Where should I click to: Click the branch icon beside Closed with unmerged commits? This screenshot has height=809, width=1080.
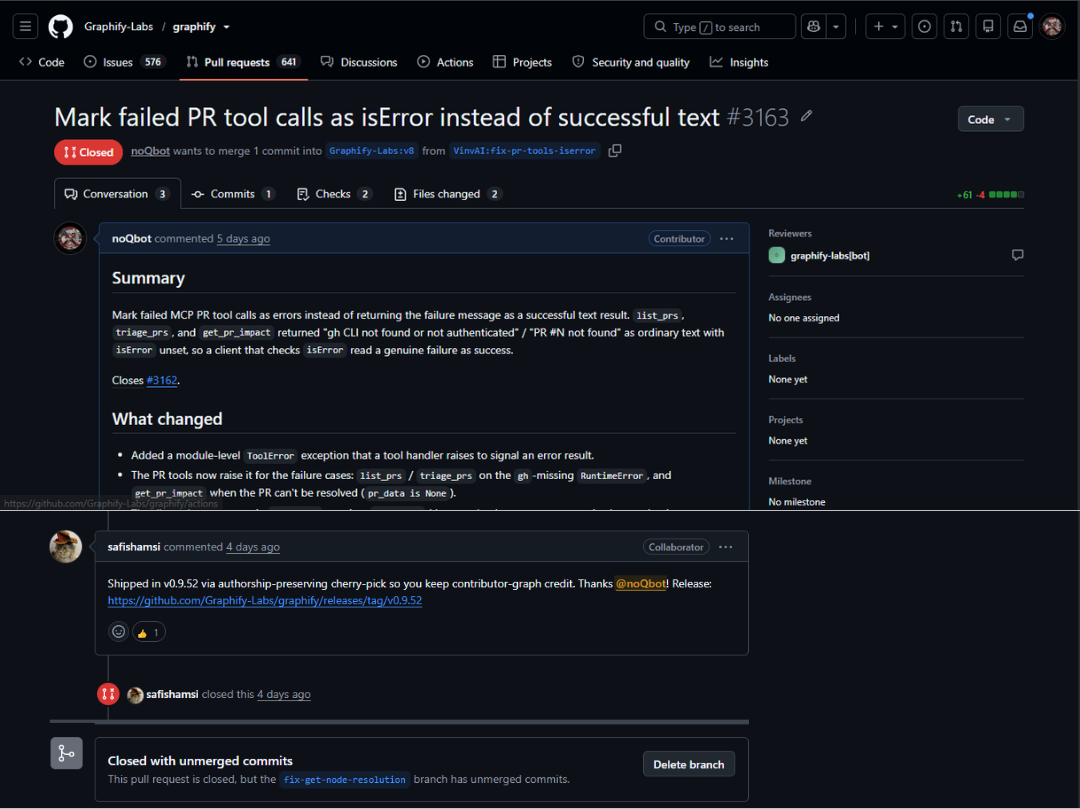point(67,753)
